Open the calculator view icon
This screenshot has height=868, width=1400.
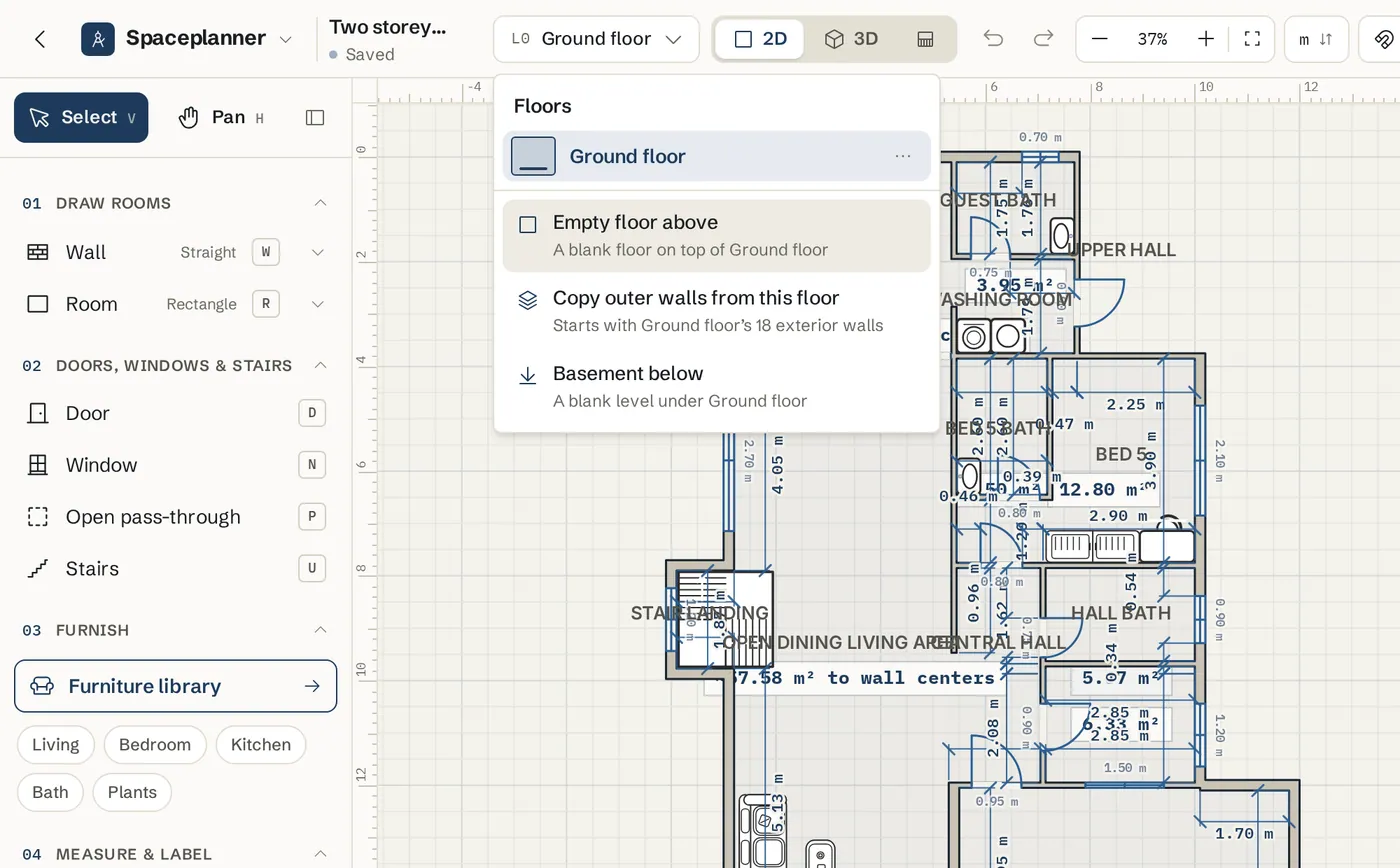point(925,39)
